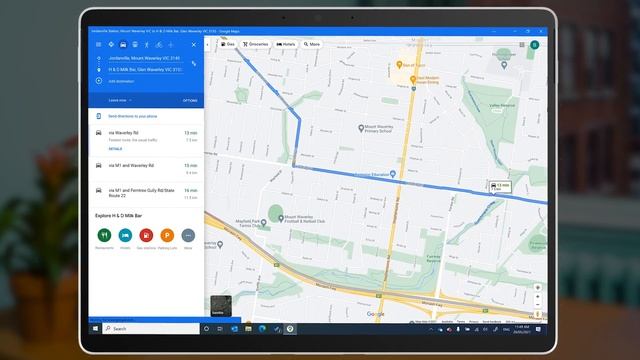Click the Gas search chip
The width and height of the screenshot is (640, 360).
click(x=228, y=44)
